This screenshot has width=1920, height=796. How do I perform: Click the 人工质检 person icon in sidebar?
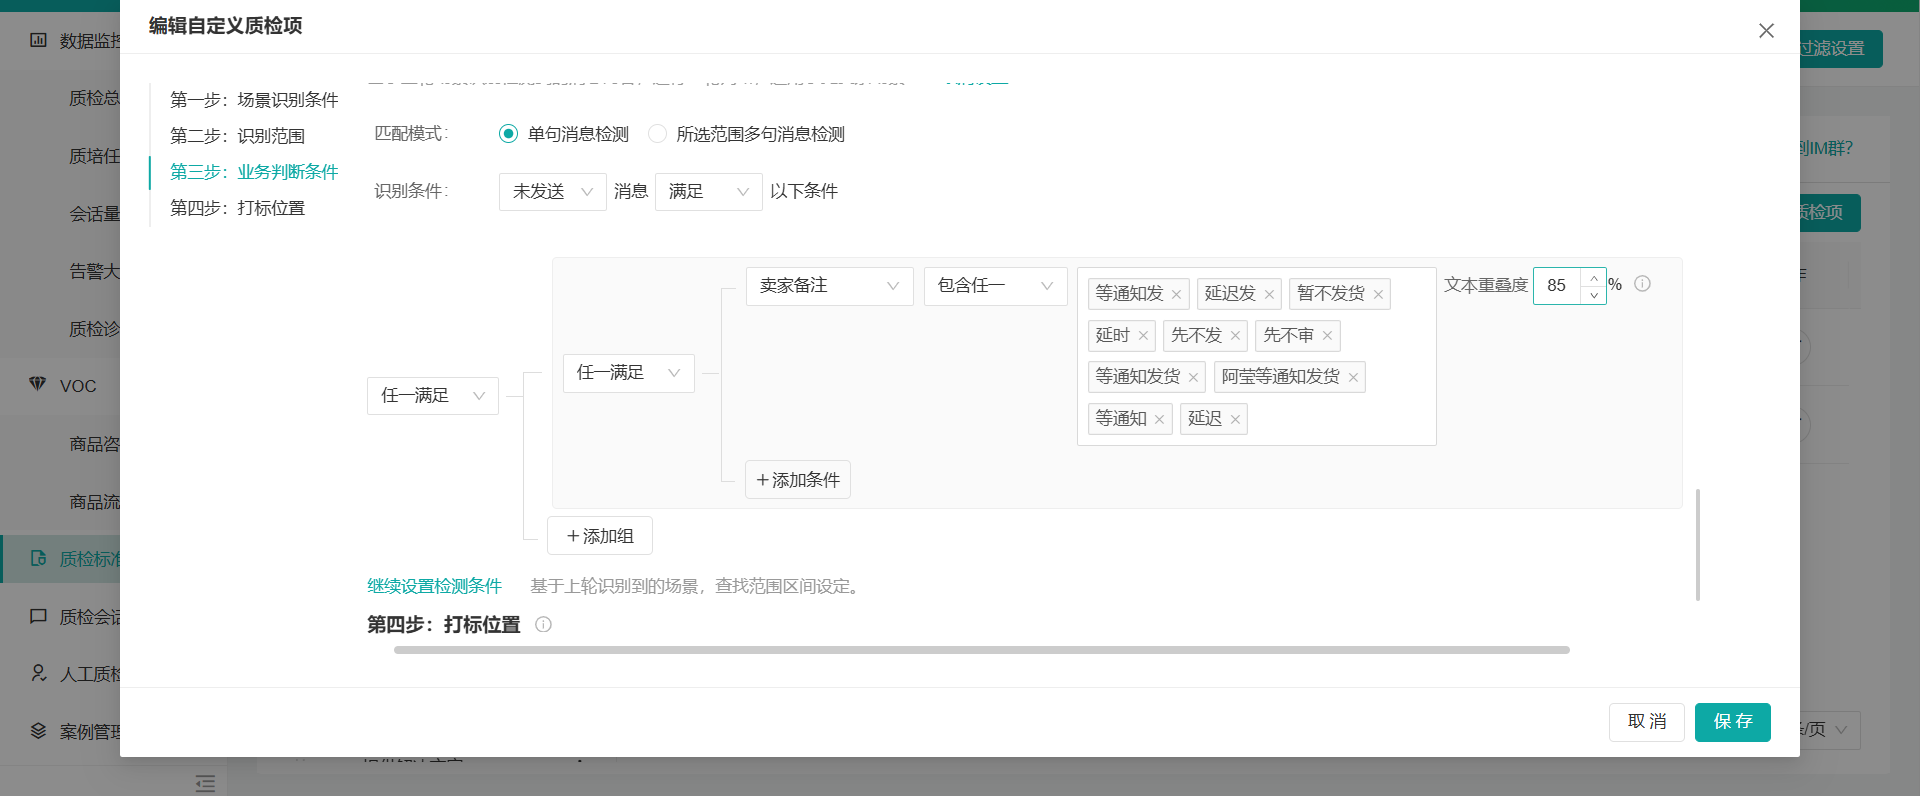pyautogui.click(x=38, y=673)
